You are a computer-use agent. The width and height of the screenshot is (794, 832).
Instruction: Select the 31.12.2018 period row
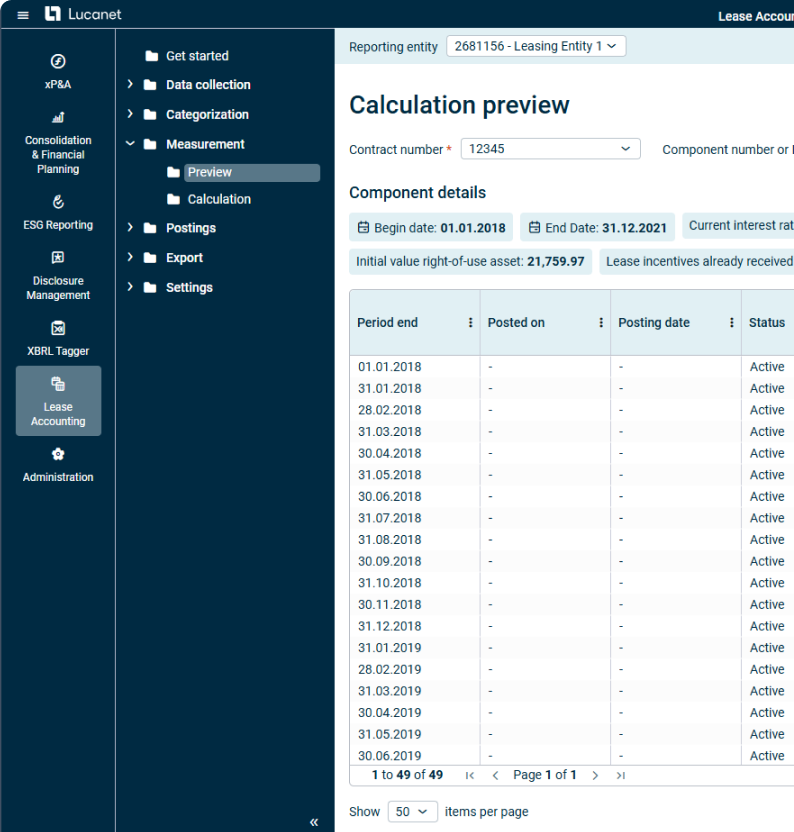390,626
